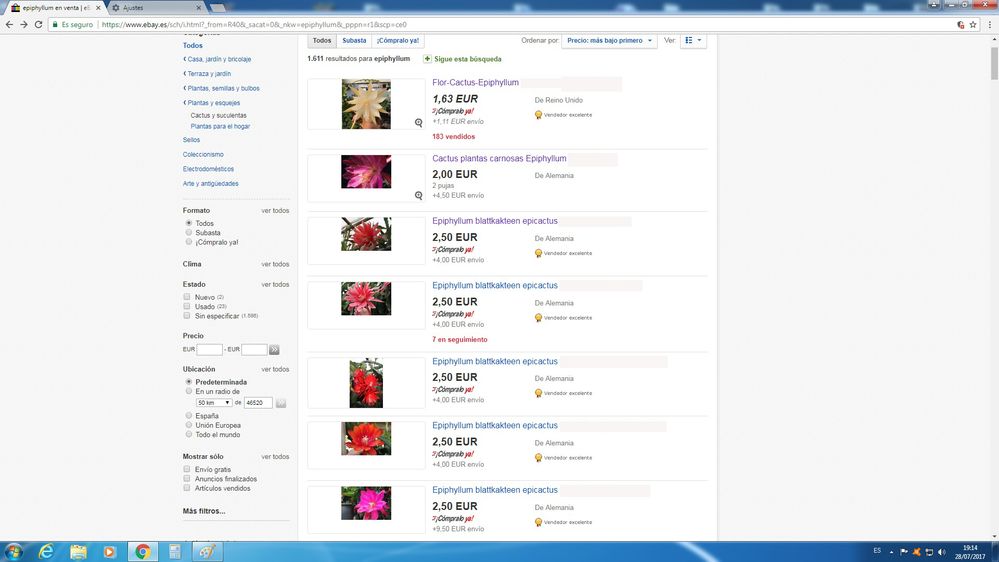This screenshot has height=562, width=999.
Task: Click Sigue esta búsqueda link
Action: point(468,59)
